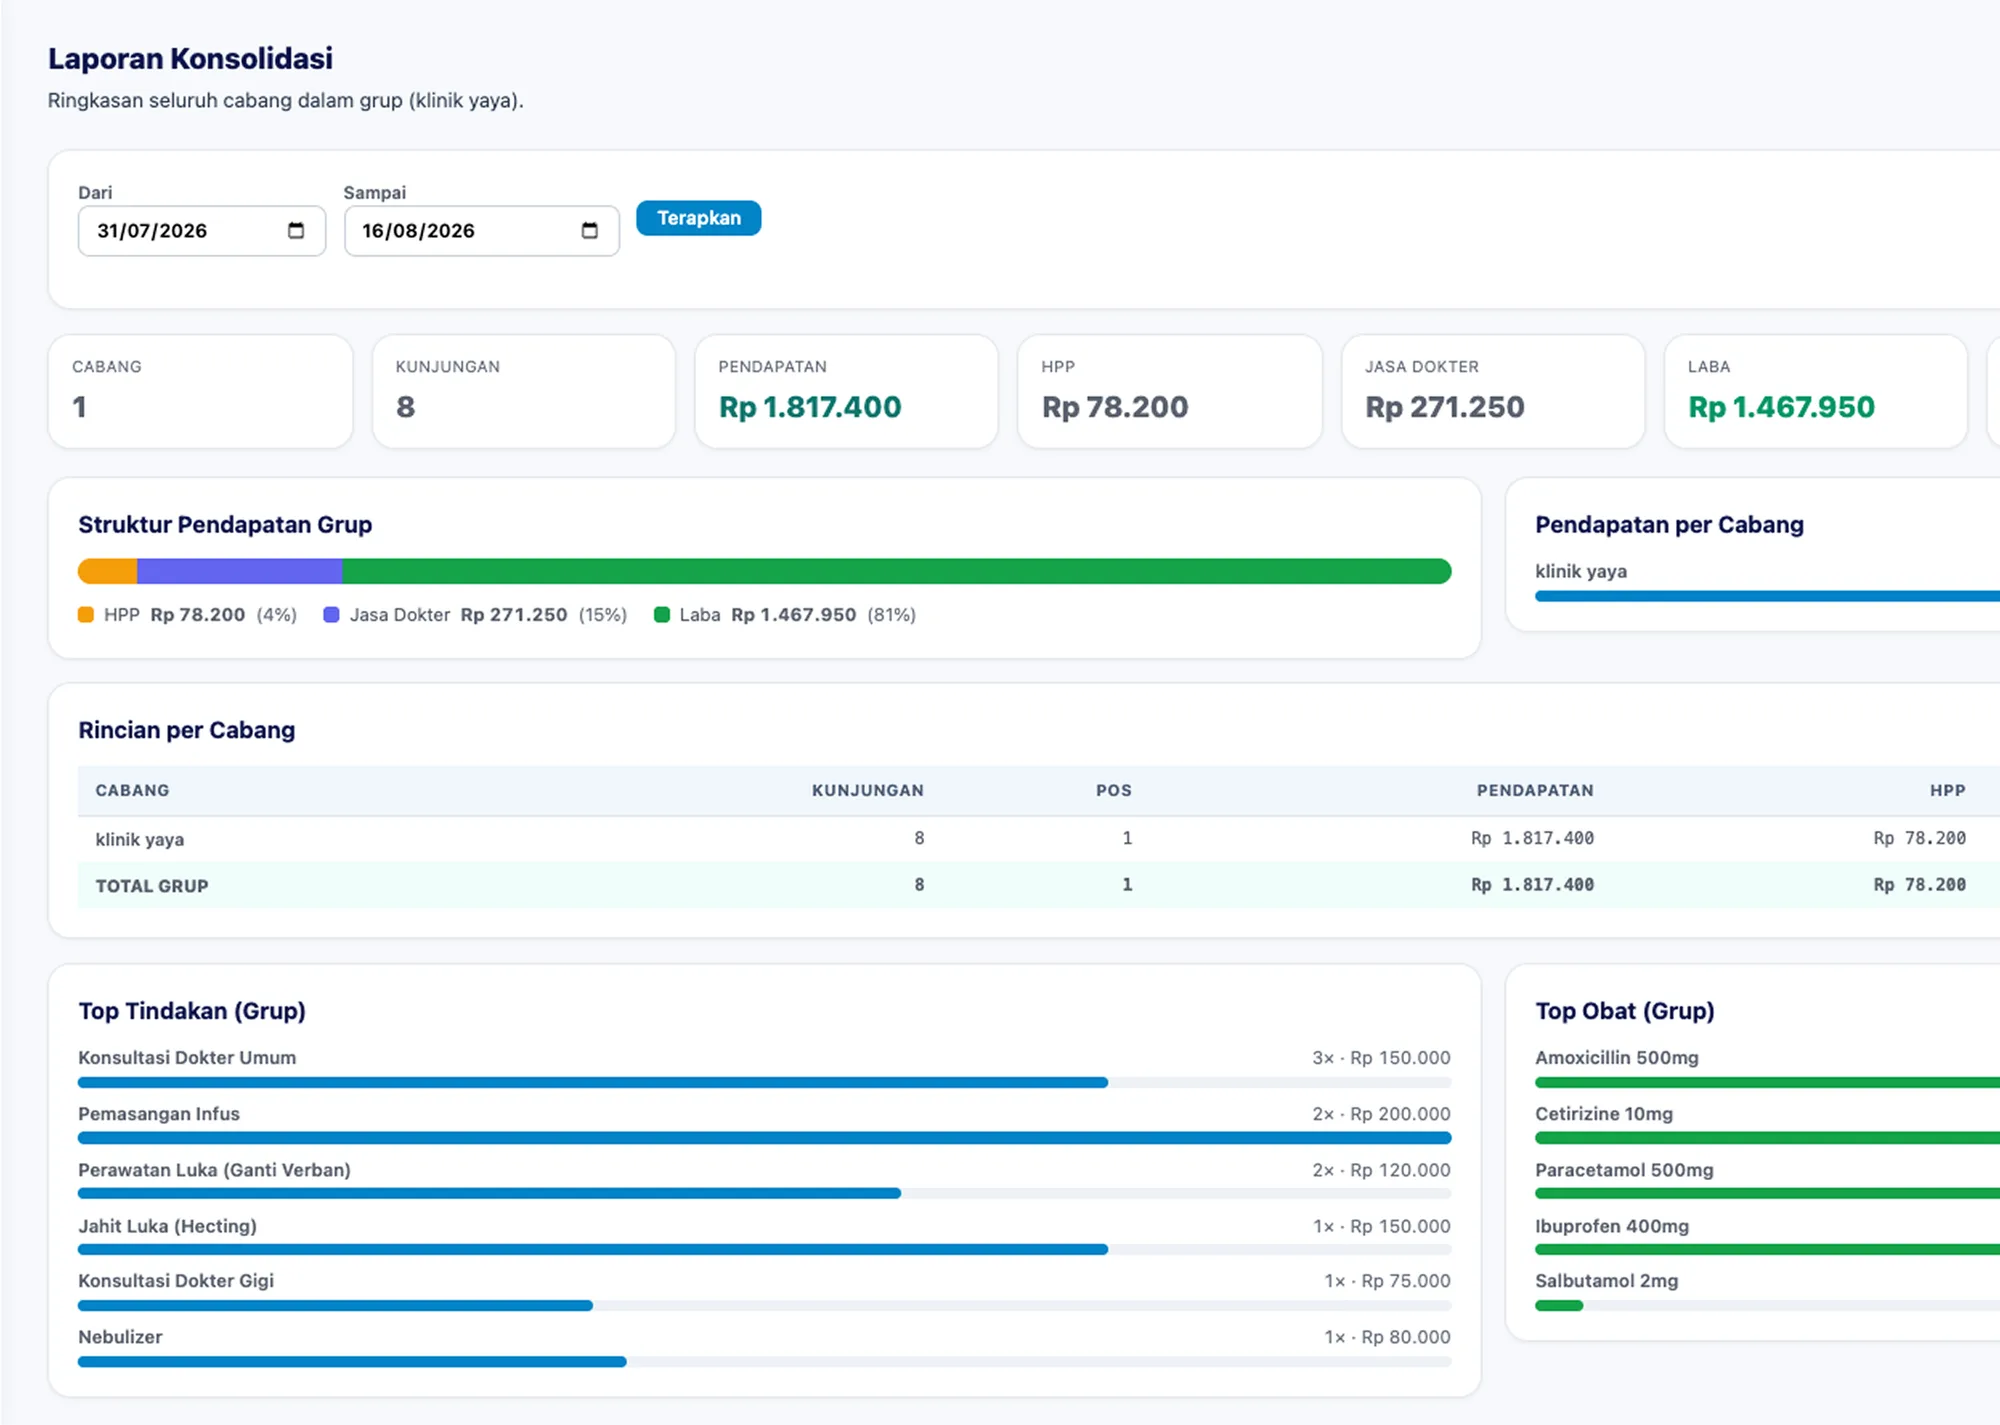This screenshot has height=1425, width=2000.
Task: Open the Dari date calendar picker icon
Action: coord(296,231)
